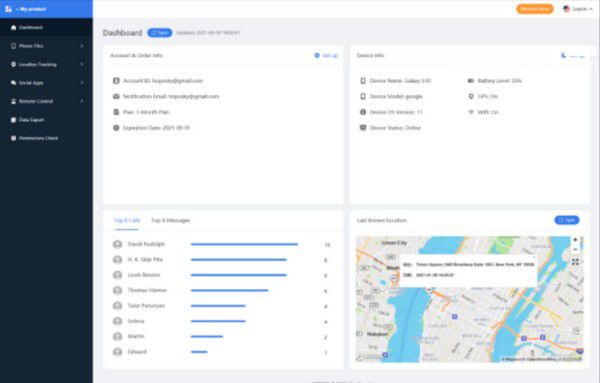Click the US flag icon
Screen dimensions: 600x383
click(567, 9)
